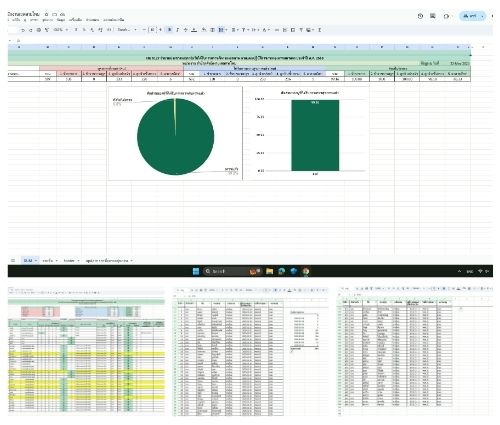Click the undo arrow in the toolbar

[23, 30]
